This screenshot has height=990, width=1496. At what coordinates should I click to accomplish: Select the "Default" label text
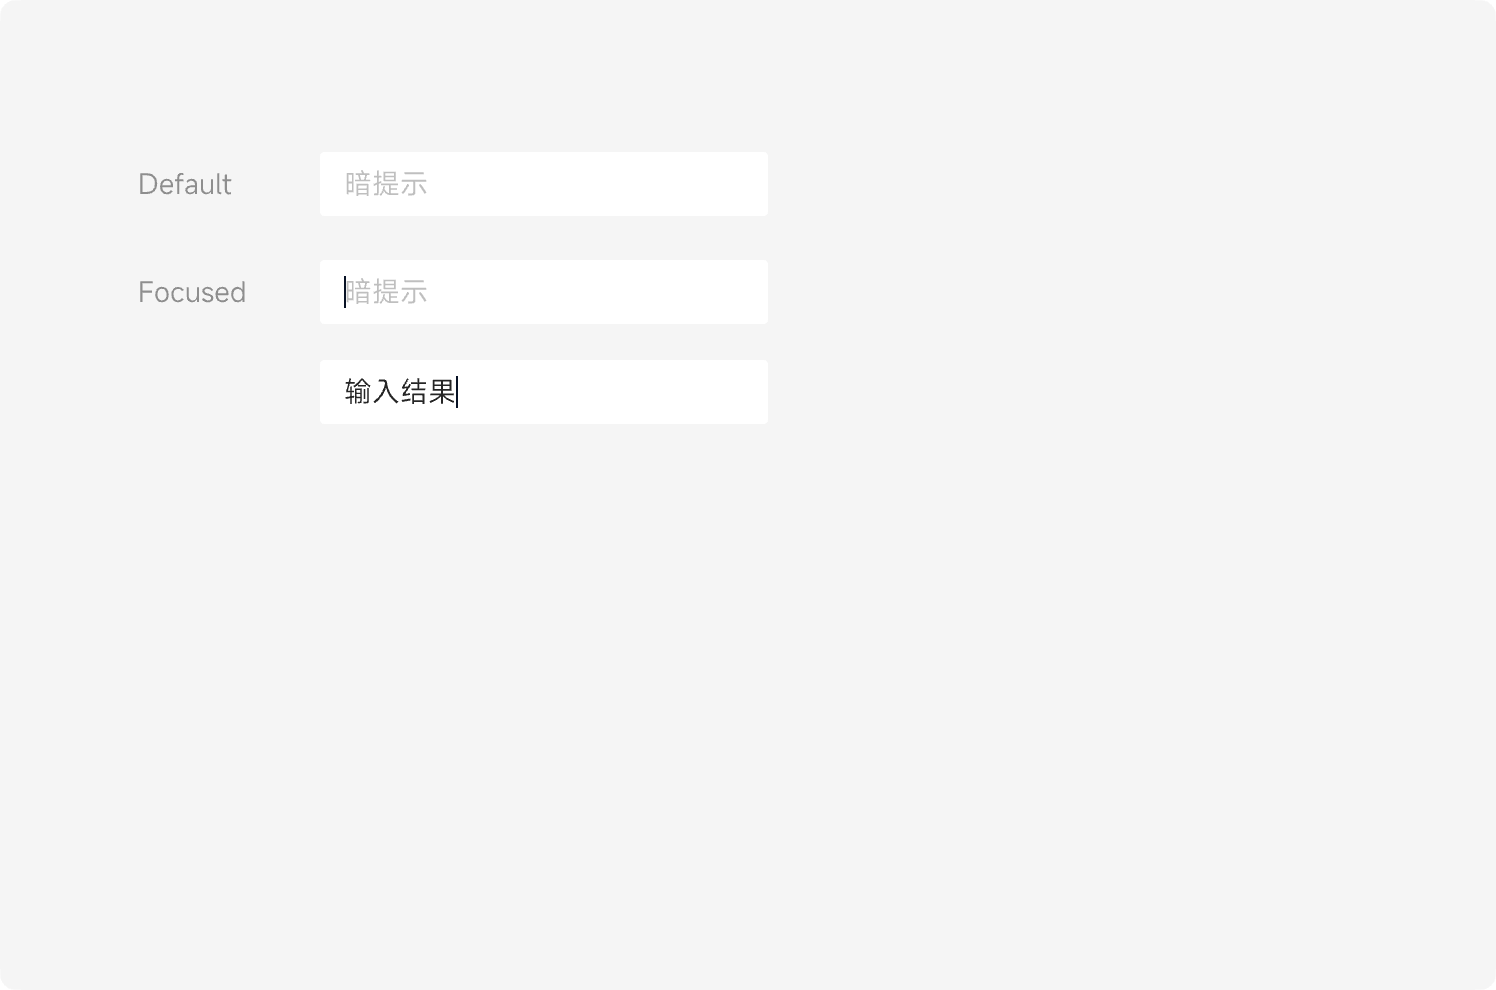[x=185, y=184]
